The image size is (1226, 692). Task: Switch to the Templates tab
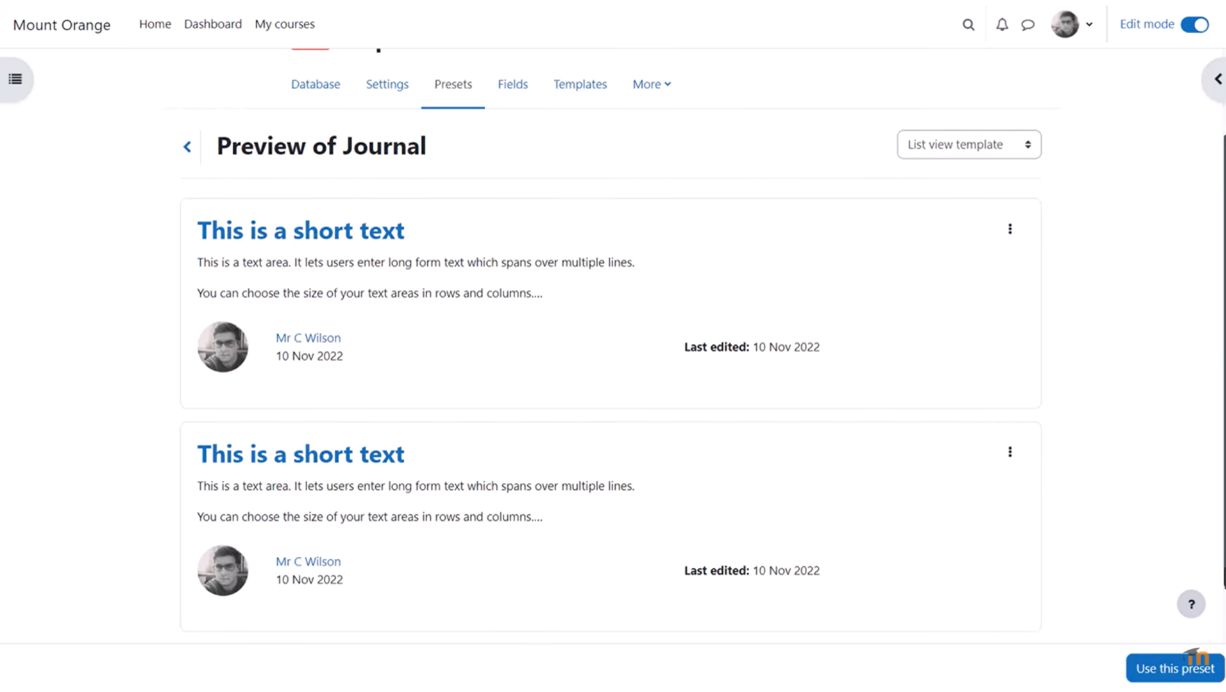pyautogui.click(x=580, y=85)
